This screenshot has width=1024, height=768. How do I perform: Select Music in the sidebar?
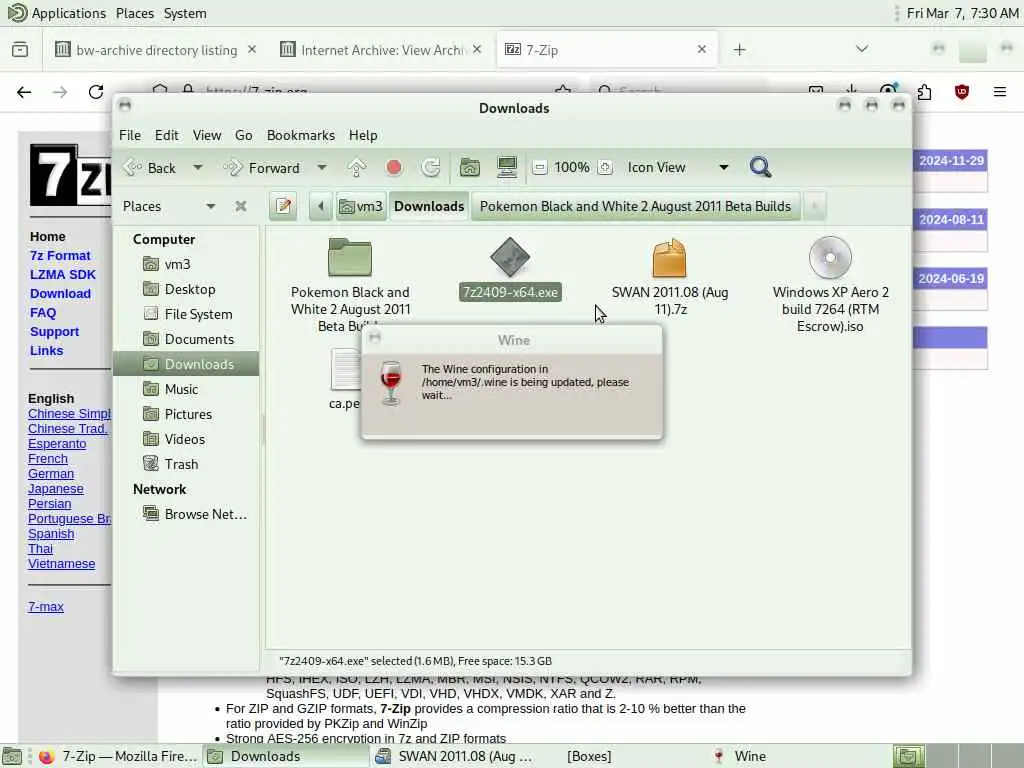(x=186, y=389)
